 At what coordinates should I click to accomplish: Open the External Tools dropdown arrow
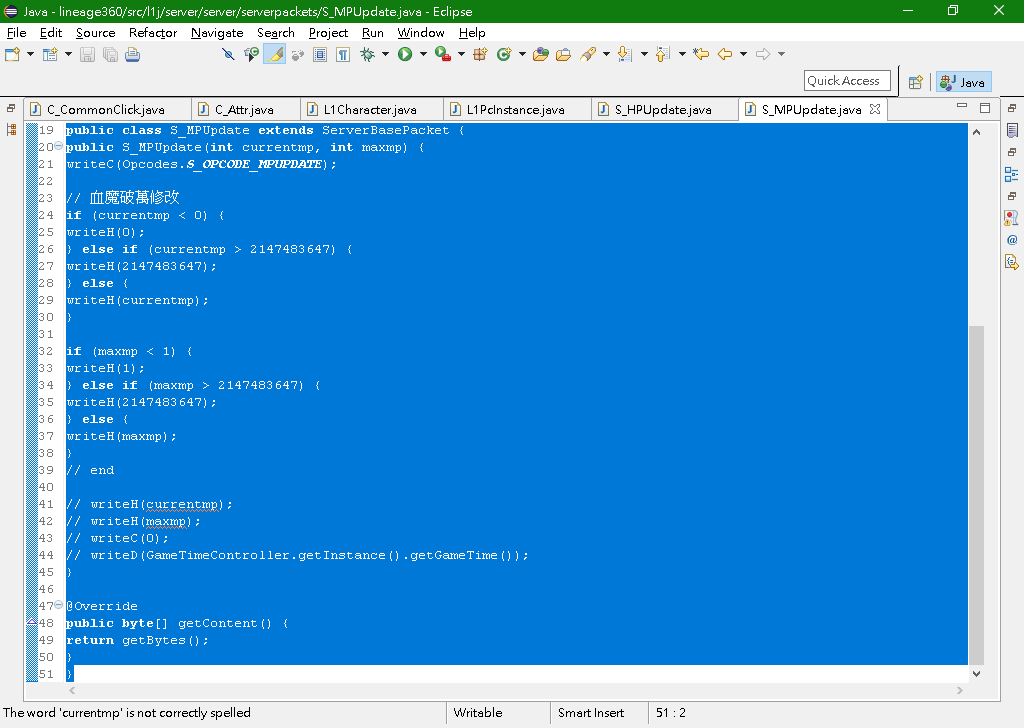(460, 54)
